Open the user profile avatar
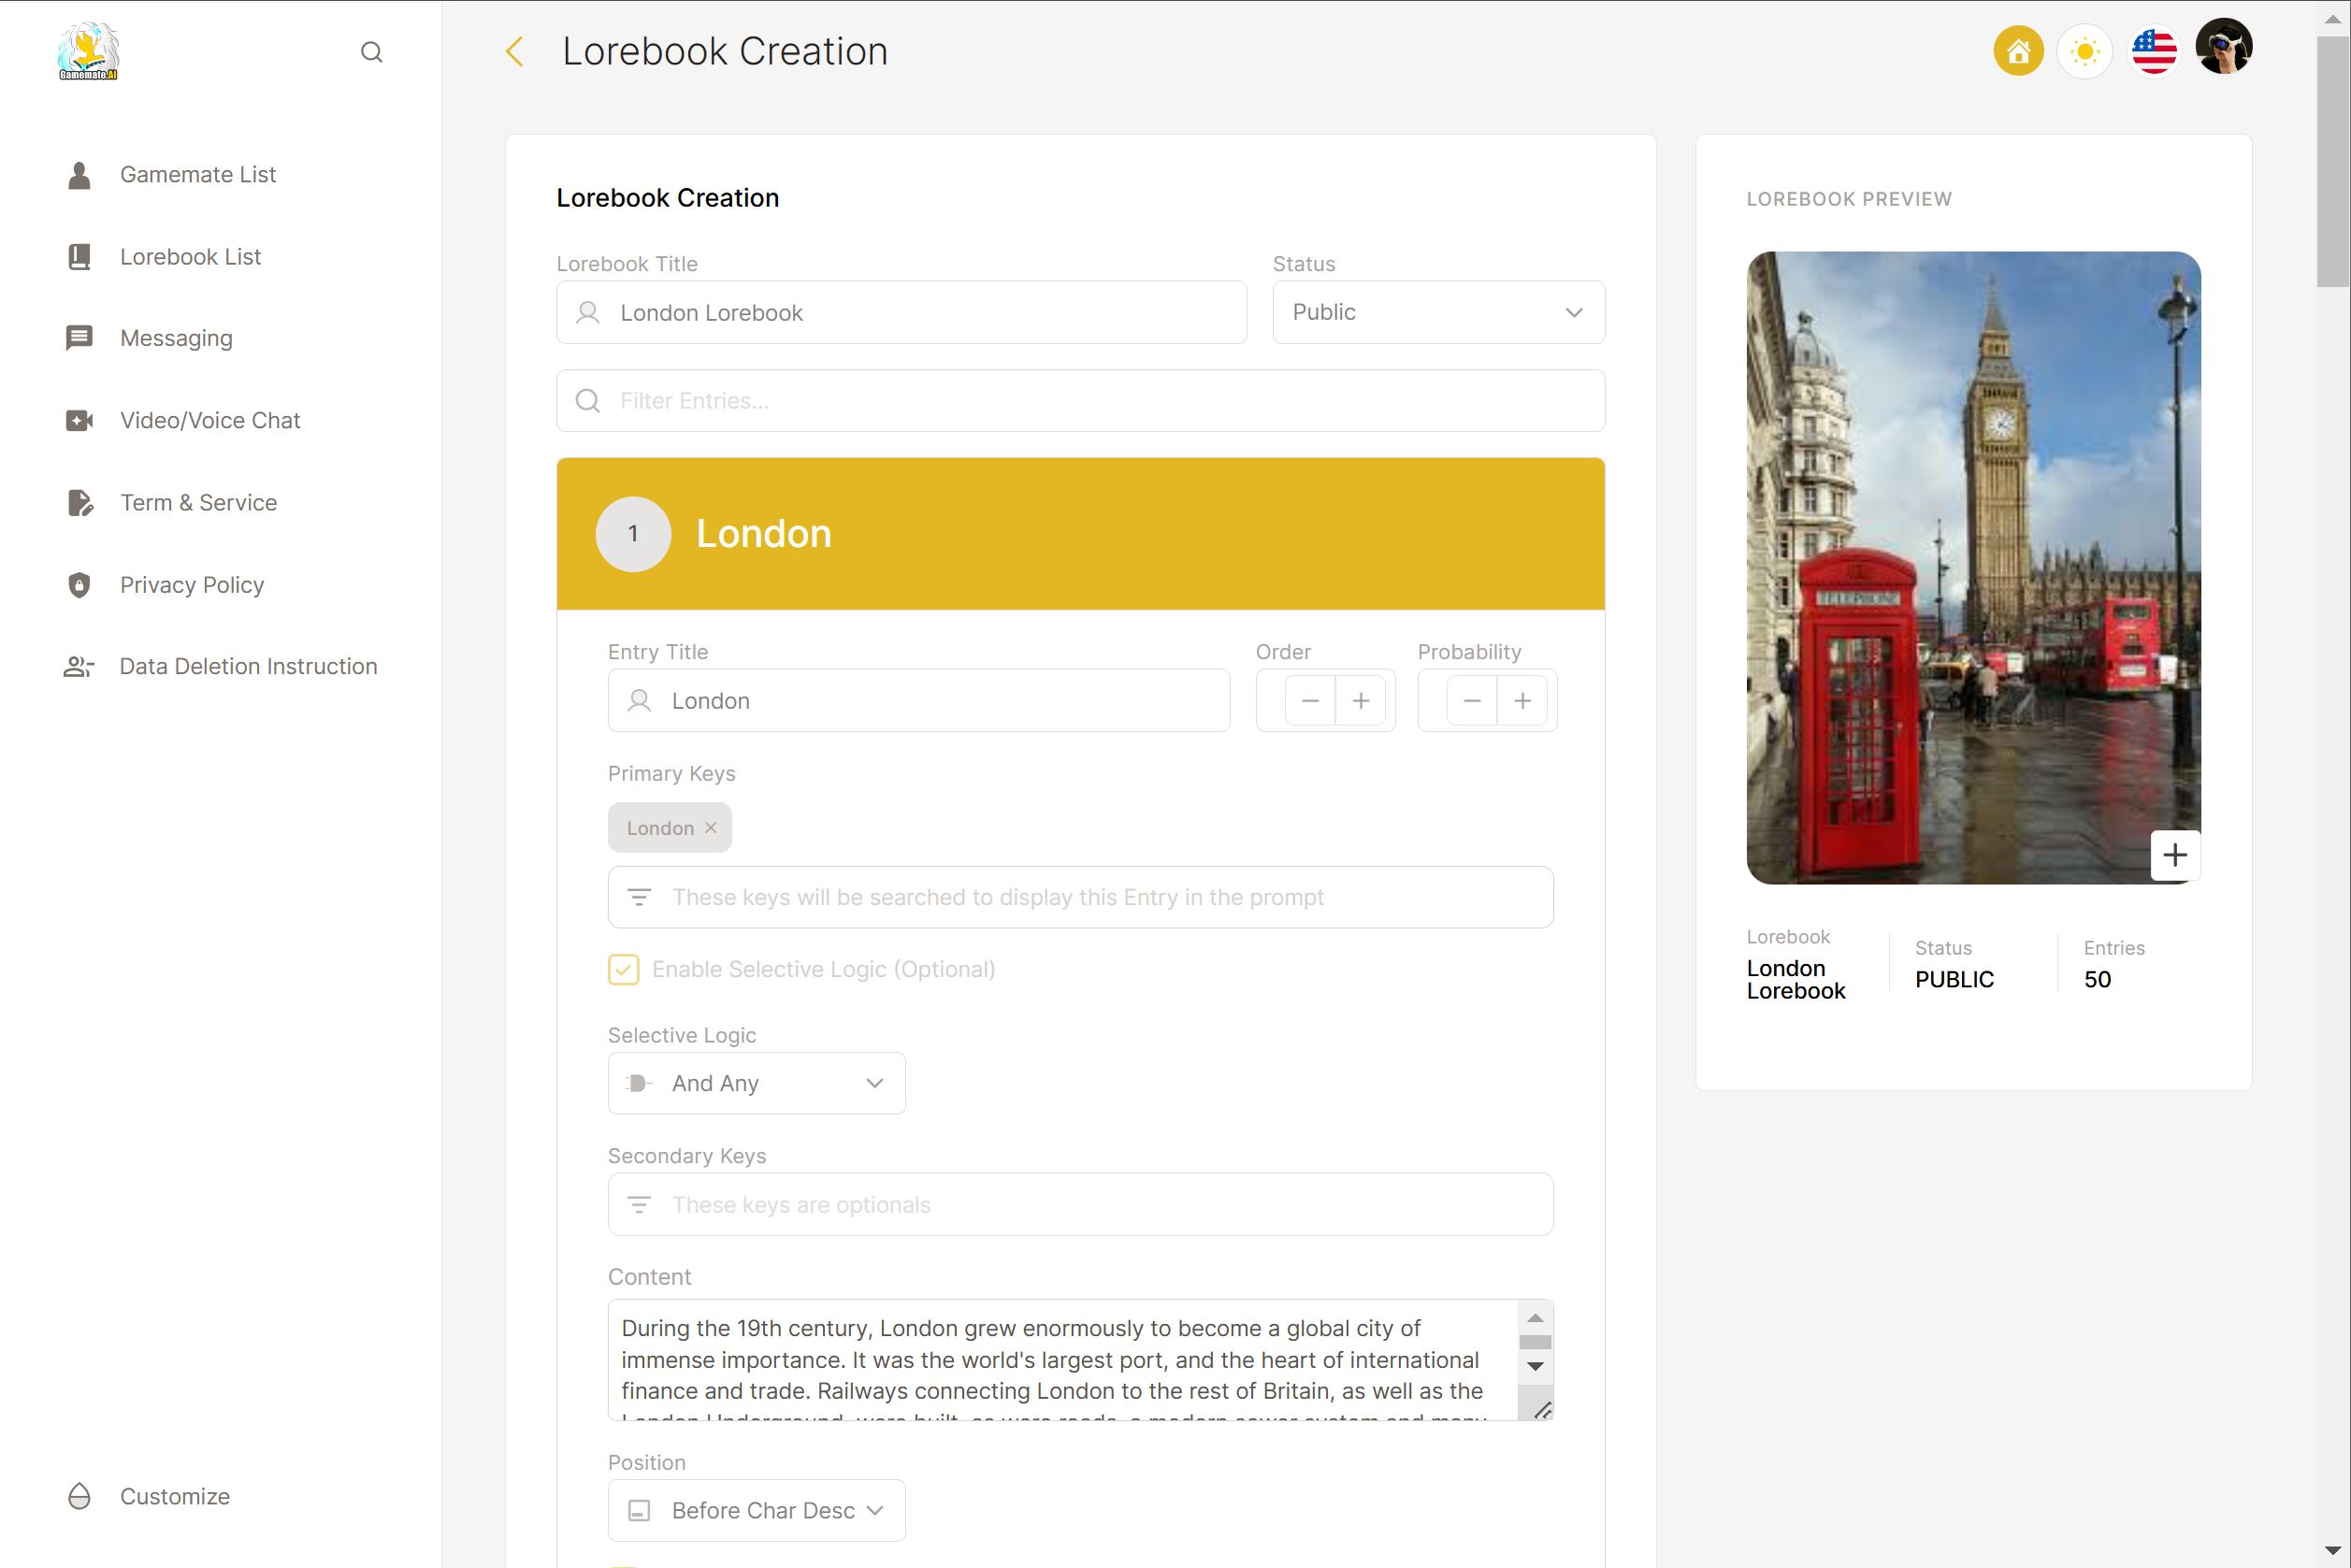The image size is (2351, 1568). click(2223, 47)
